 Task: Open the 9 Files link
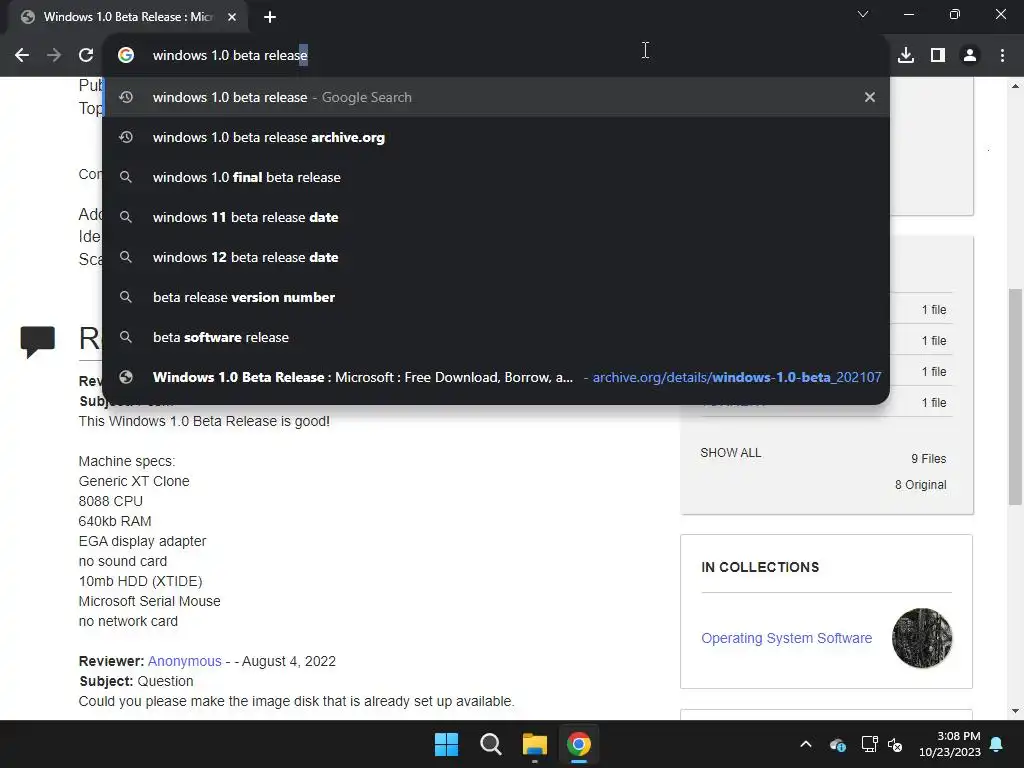[x=929, y=458]
